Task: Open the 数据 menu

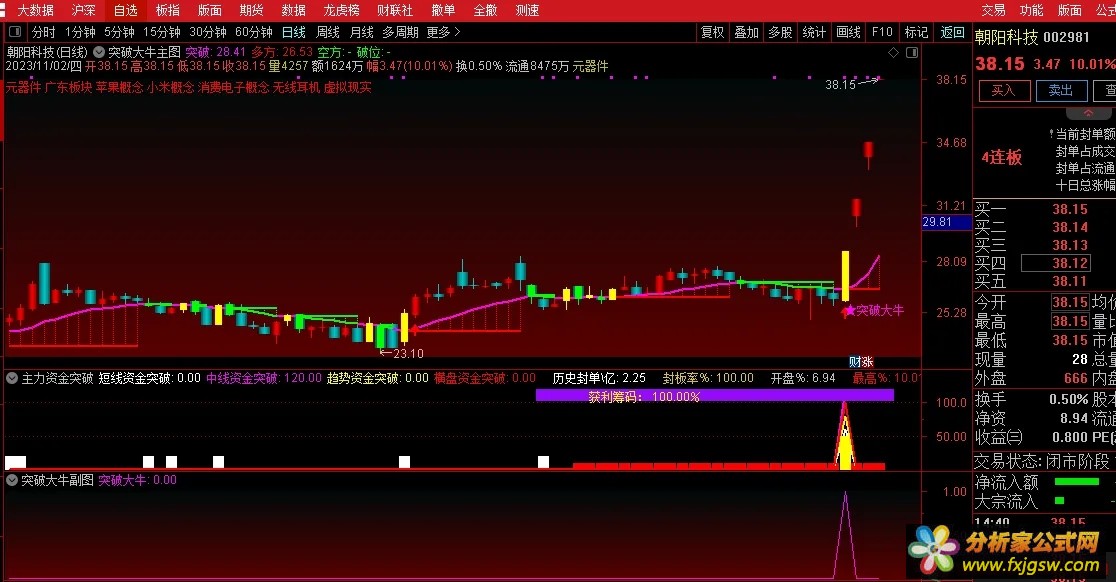Action: (x=293, y=10)
